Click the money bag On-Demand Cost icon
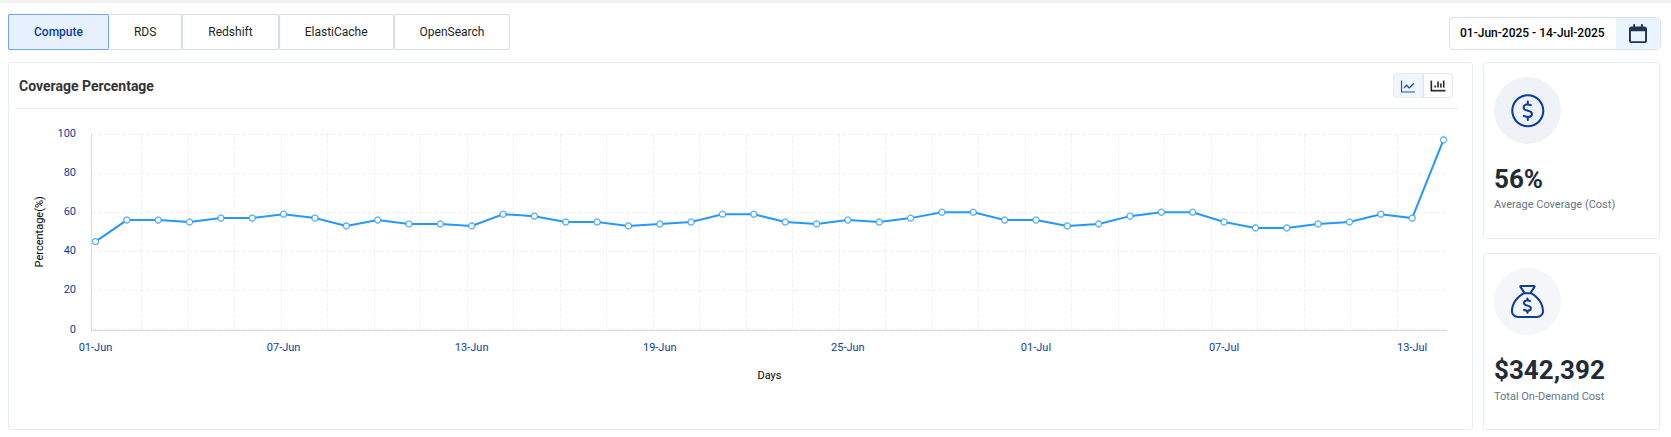This screenshot has width=1671, height=437. (1527, 301)
